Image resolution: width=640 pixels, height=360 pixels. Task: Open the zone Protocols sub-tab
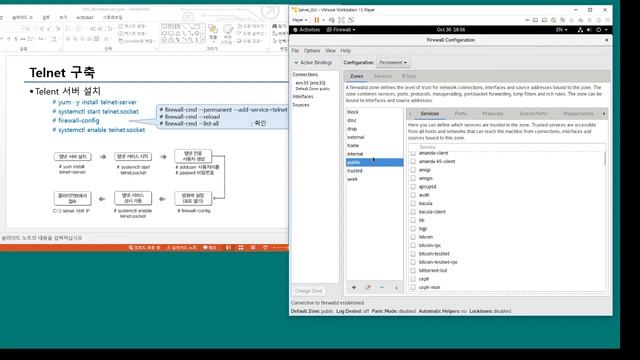click(x=492, y=113)
